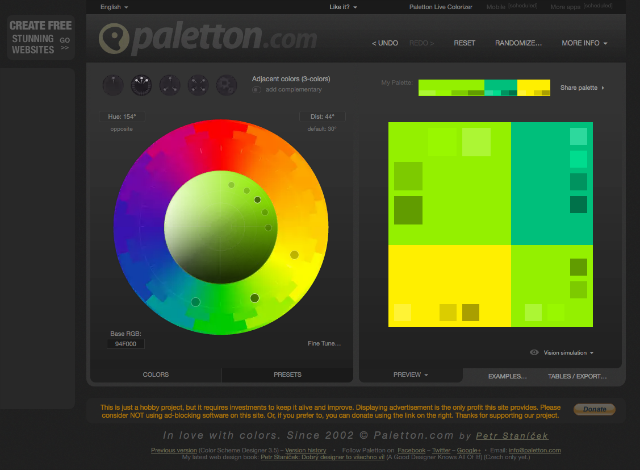This screenshot has height=470, width=640.
Task: Click the opposite hue label
Action: pyautogui.click(x=122, y=129)
